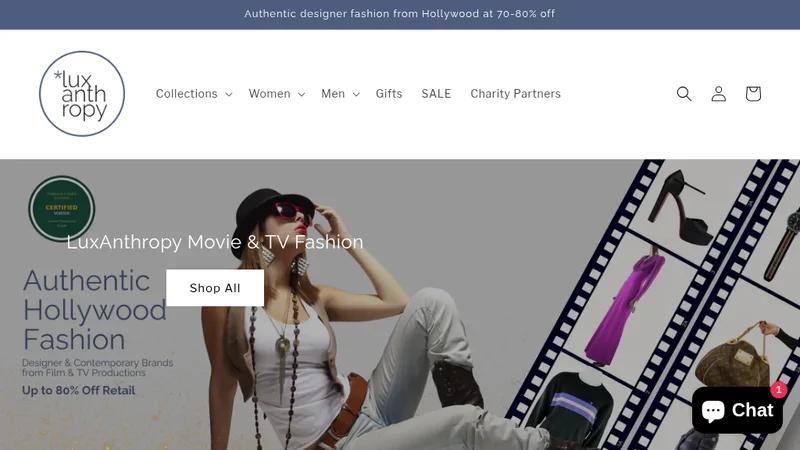Click the black high heel shoe image

(x=679, y=207)
